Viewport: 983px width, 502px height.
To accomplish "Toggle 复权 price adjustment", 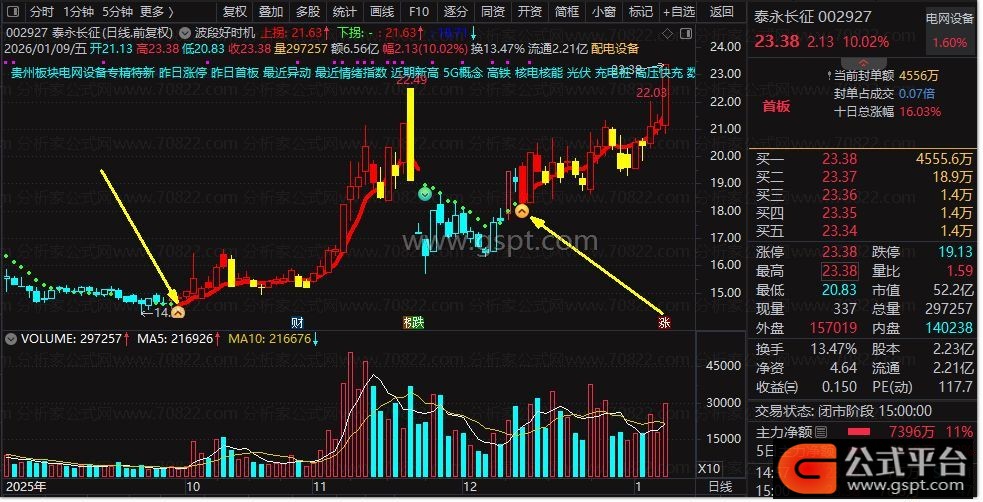I will point(234,11).
